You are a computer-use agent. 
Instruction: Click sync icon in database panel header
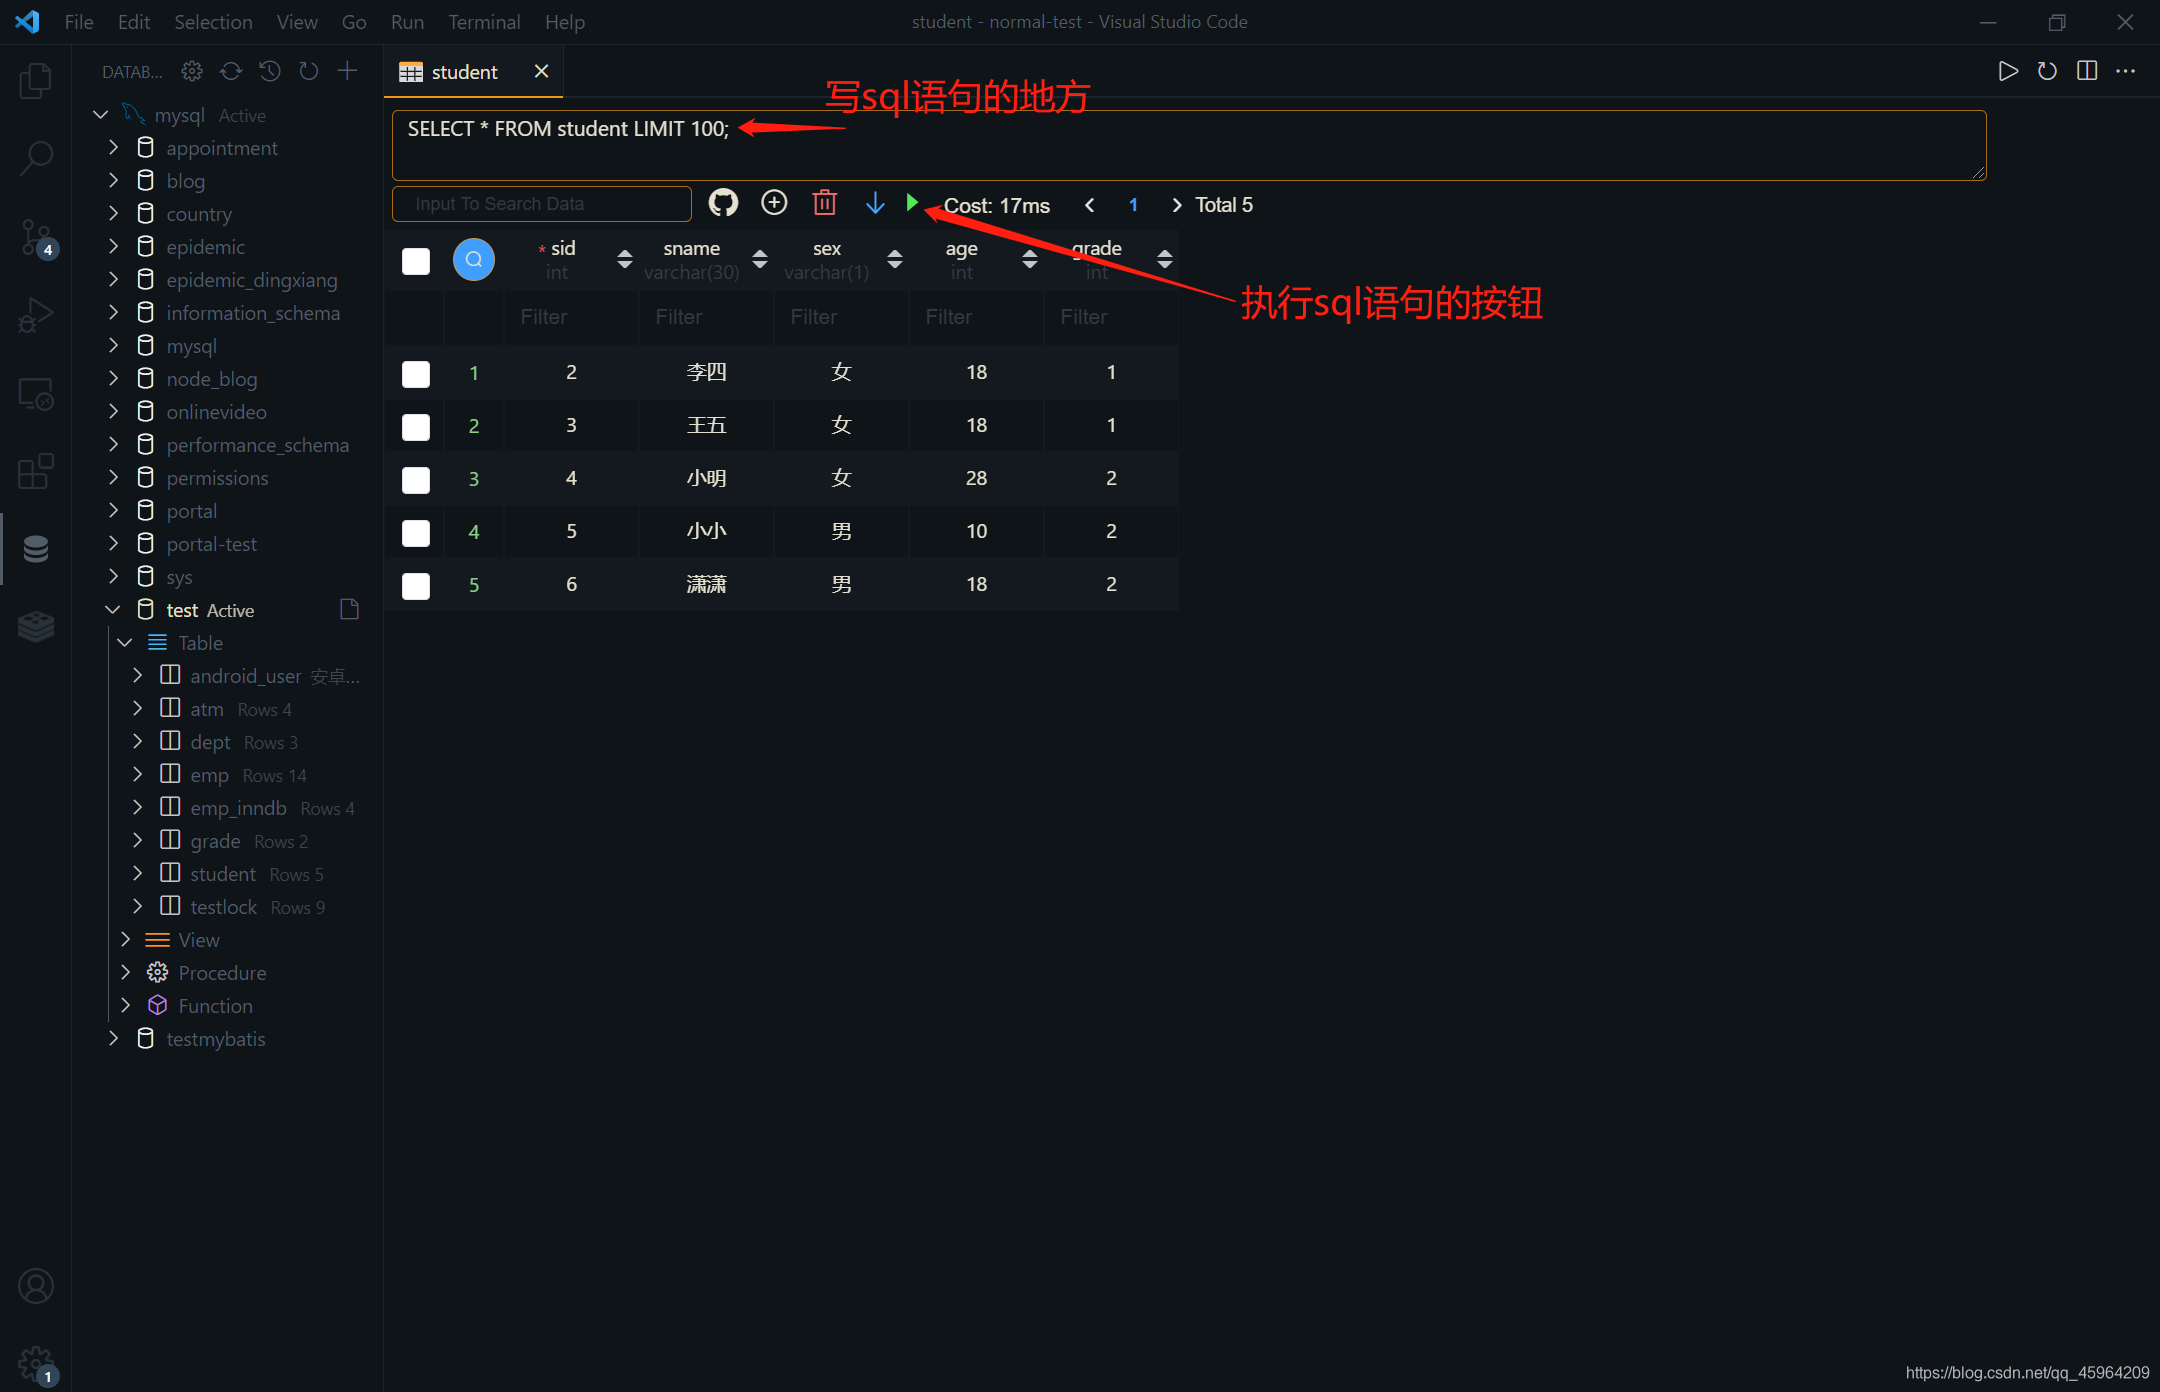point(231,71)
